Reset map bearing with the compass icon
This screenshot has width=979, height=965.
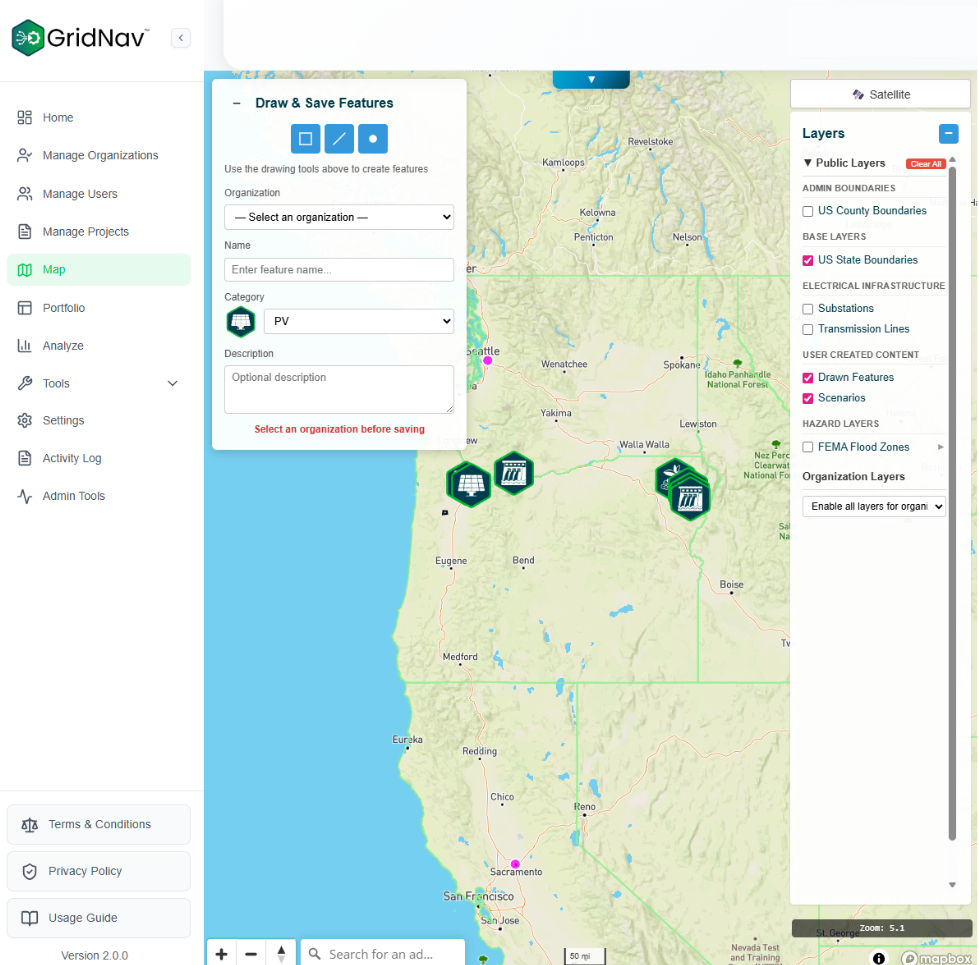[x=281, y=952]
